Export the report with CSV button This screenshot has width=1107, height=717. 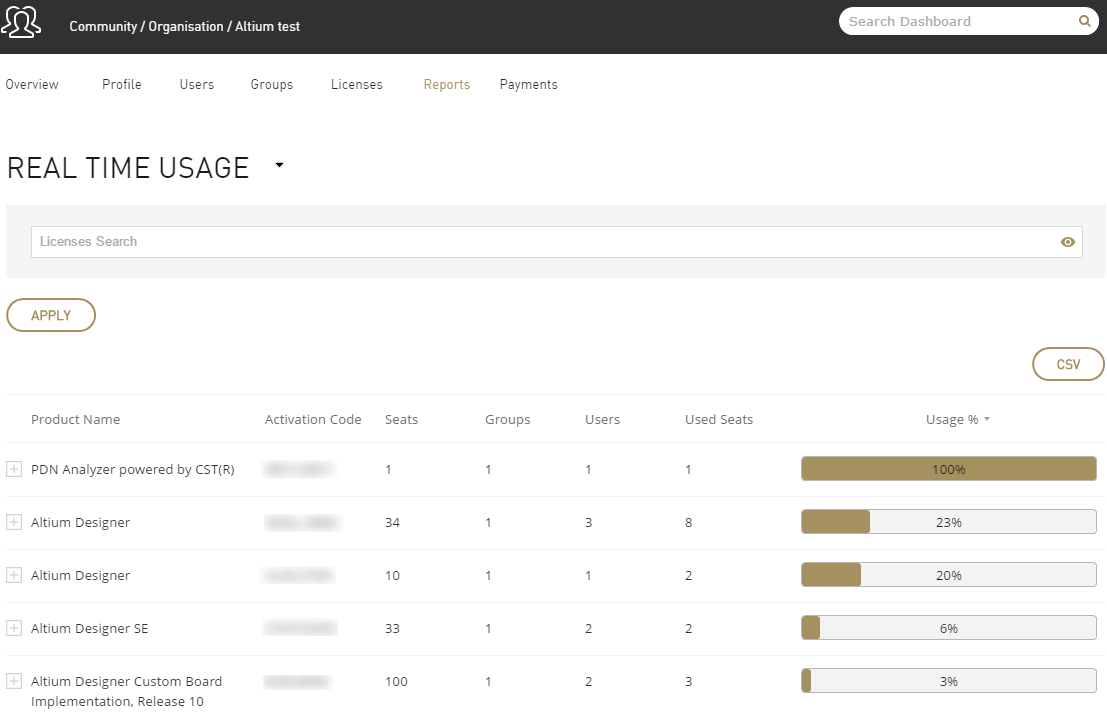(x=1068, y=365)
